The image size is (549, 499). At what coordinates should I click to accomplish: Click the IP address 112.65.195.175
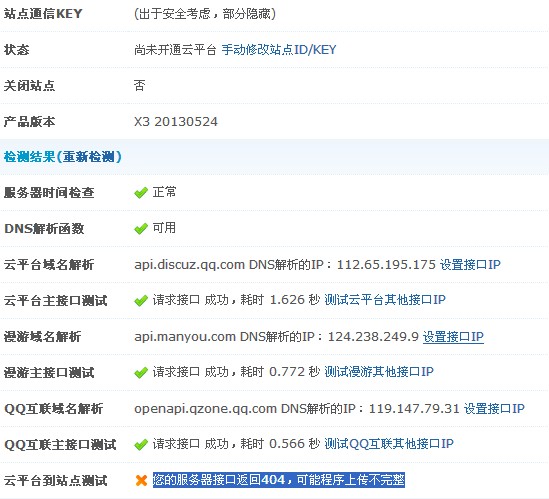coord(386,265)
